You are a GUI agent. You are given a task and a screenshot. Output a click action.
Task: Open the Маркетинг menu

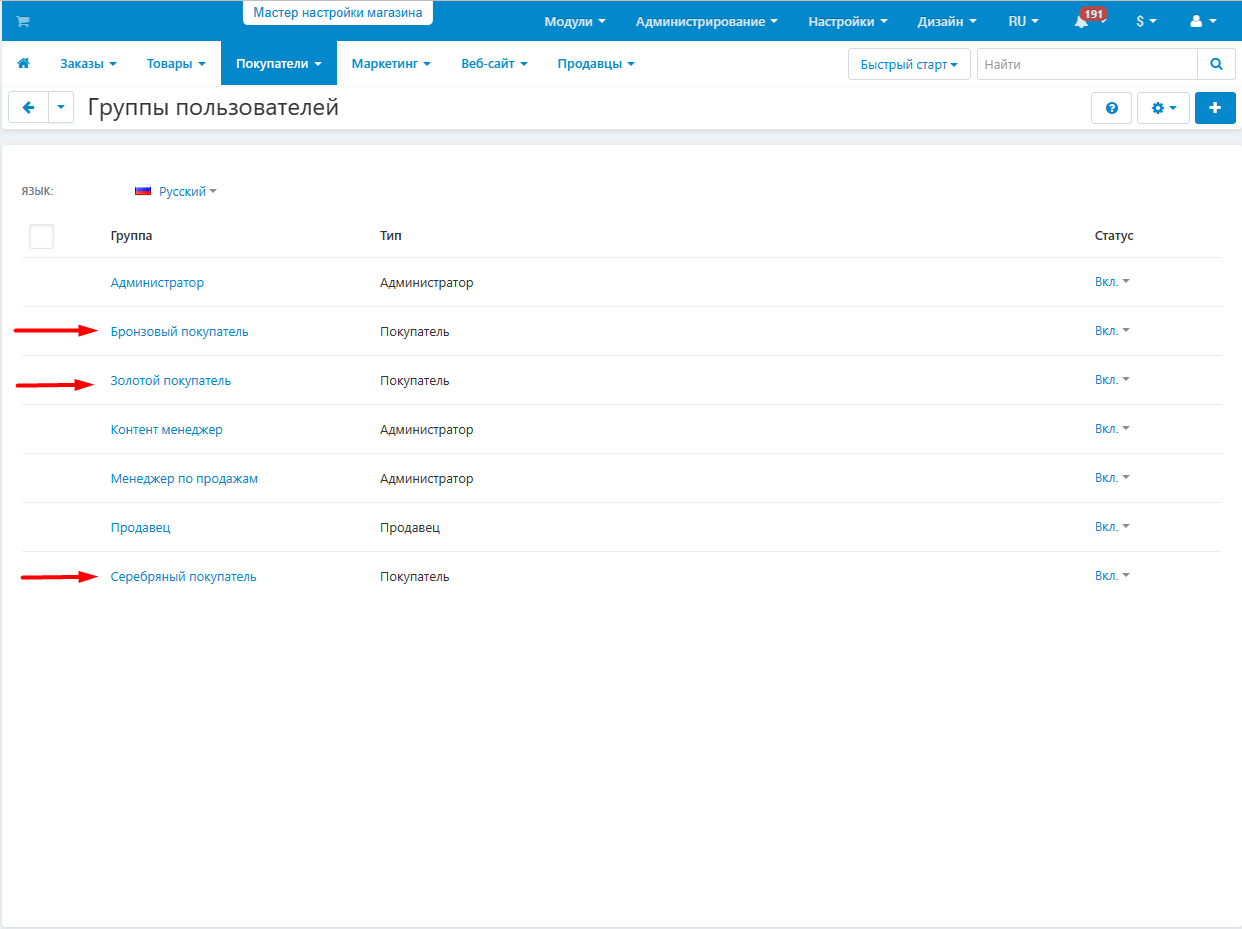pos(391,63)
